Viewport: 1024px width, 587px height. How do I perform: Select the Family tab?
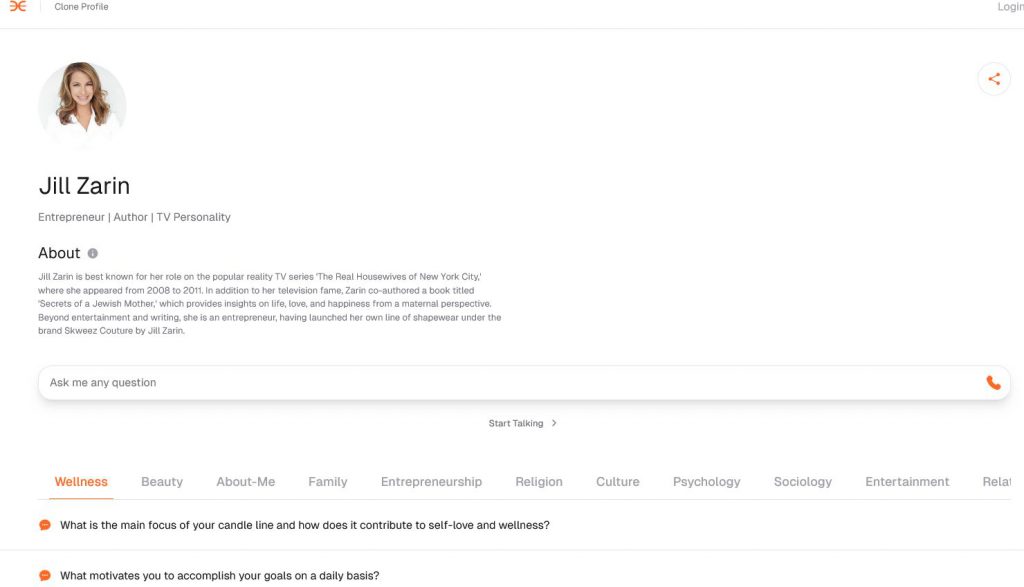(328, 481)
